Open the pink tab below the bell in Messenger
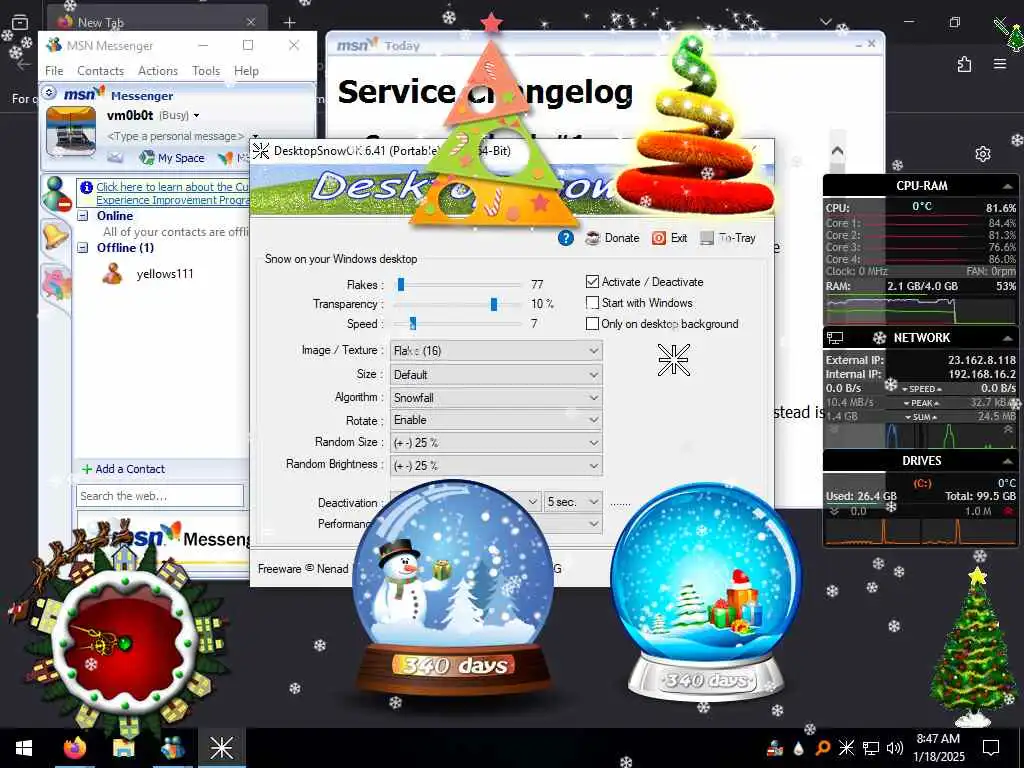The width and height of the screenshot is (1024, 768). pos(56,284)
